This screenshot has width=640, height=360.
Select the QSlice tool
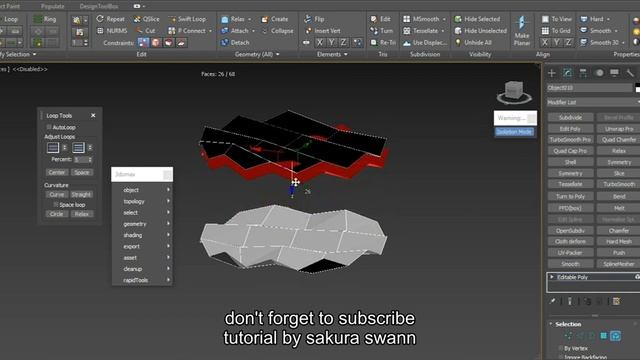click(146, 19)
